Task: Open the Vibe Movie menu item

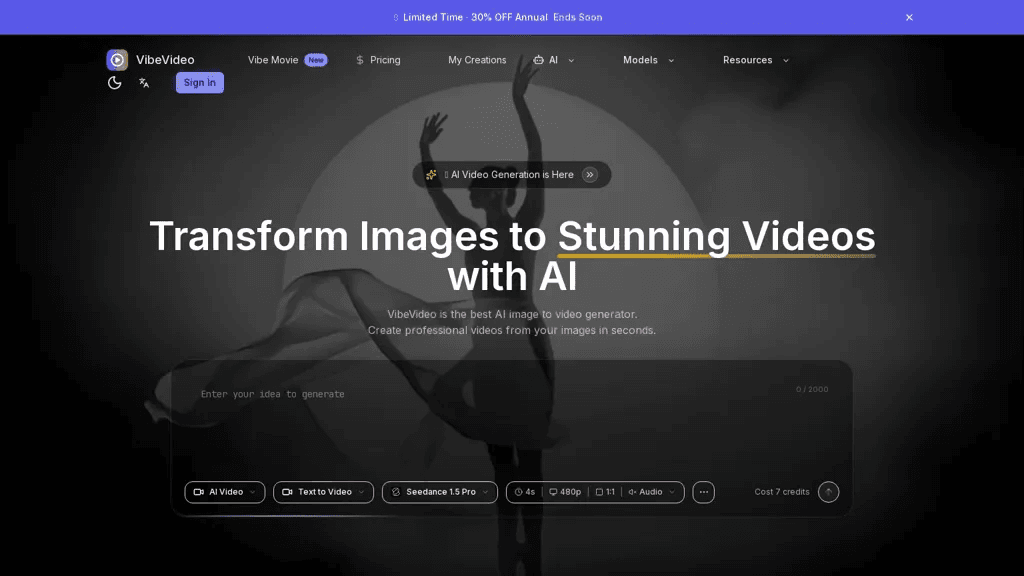Action: tap(273, 60)
